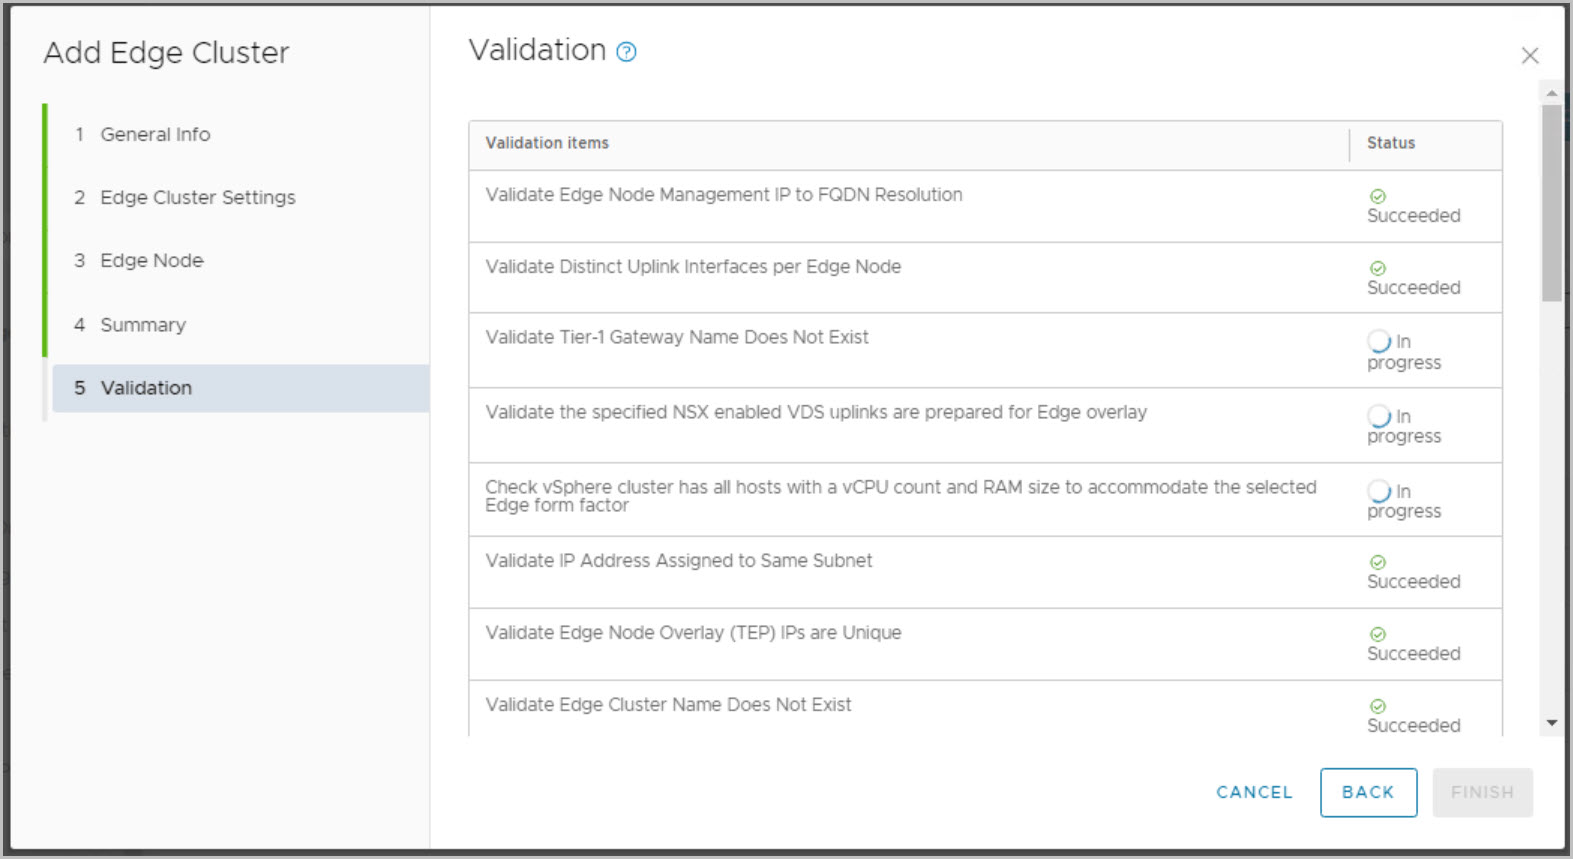Click success icon for Overlay TEP IPs

pyautogui.click(x=1377, y=635)
